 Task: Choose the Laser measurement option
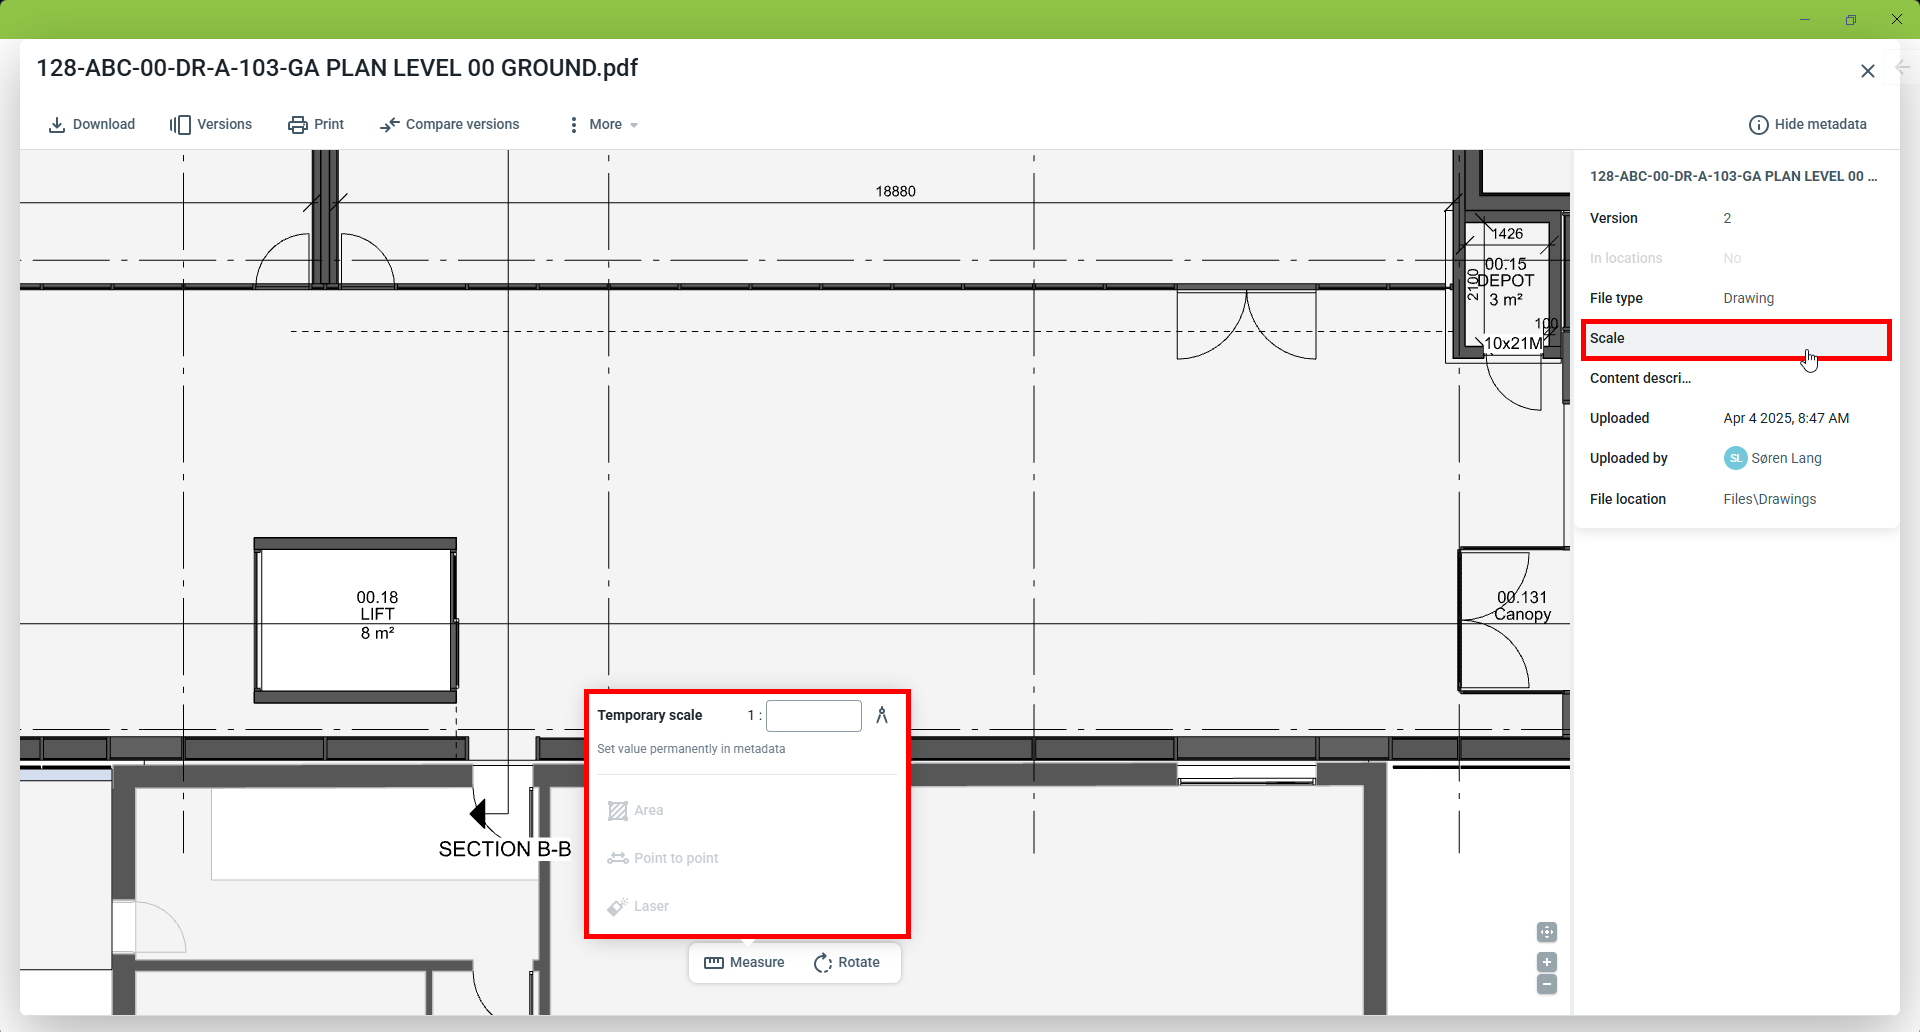(x=638, y=907)
